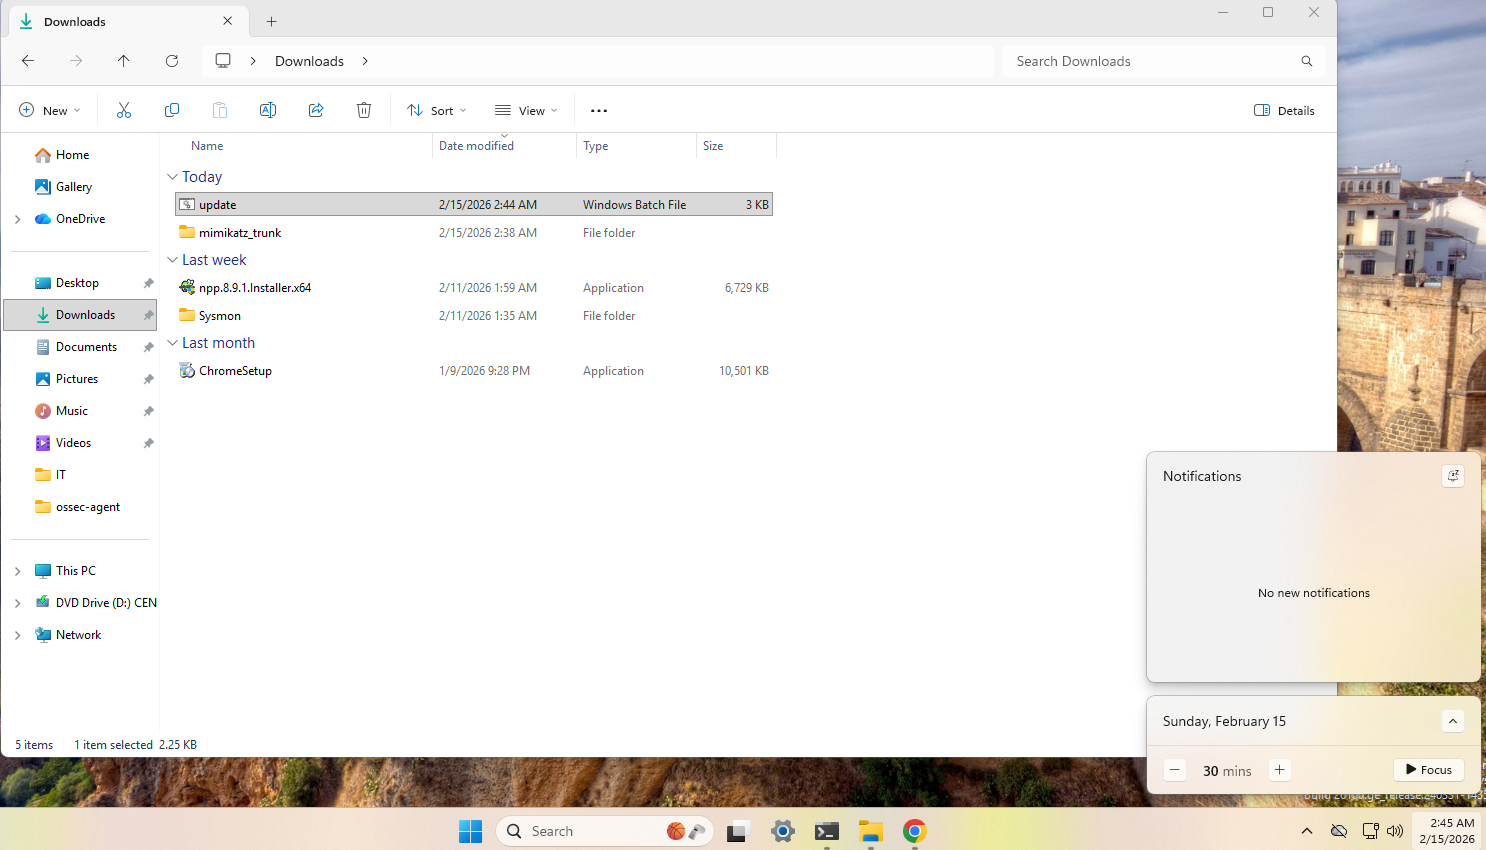Viewport: 1486px width, 850px height.
Task: Start a Focus session
Action: pos(1428,770)
